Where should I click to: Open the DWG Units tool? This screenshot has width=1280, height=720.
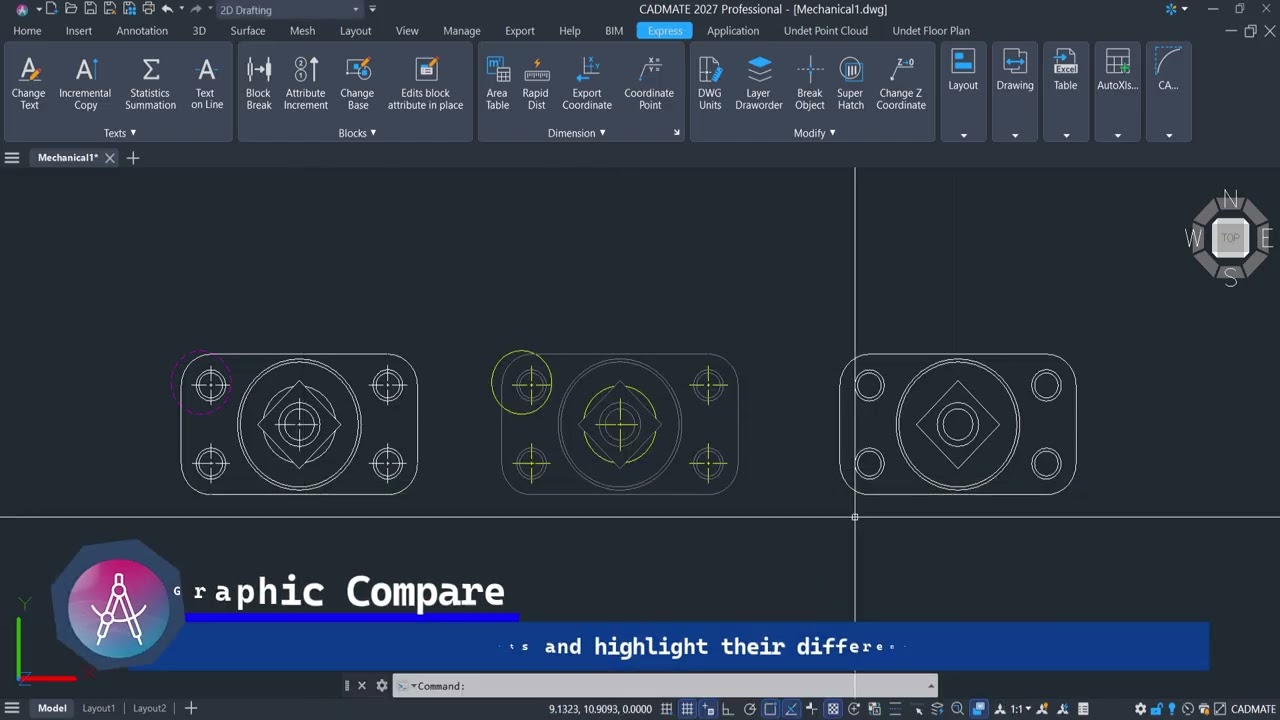coord(710,83)
